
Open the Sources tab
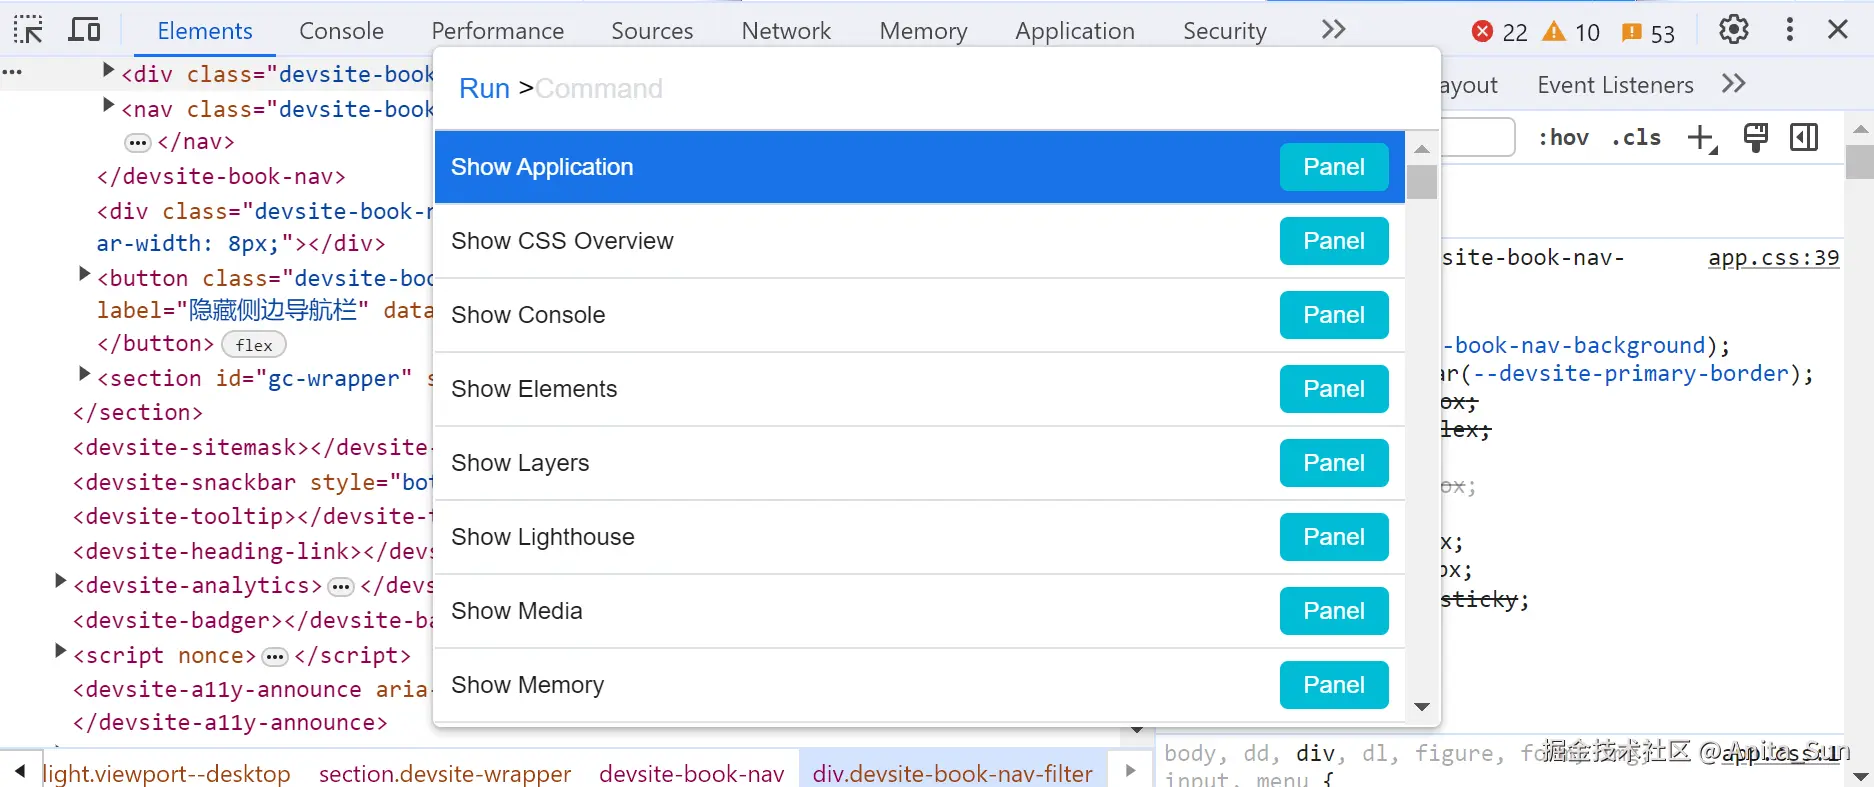(x=652, y=31)
